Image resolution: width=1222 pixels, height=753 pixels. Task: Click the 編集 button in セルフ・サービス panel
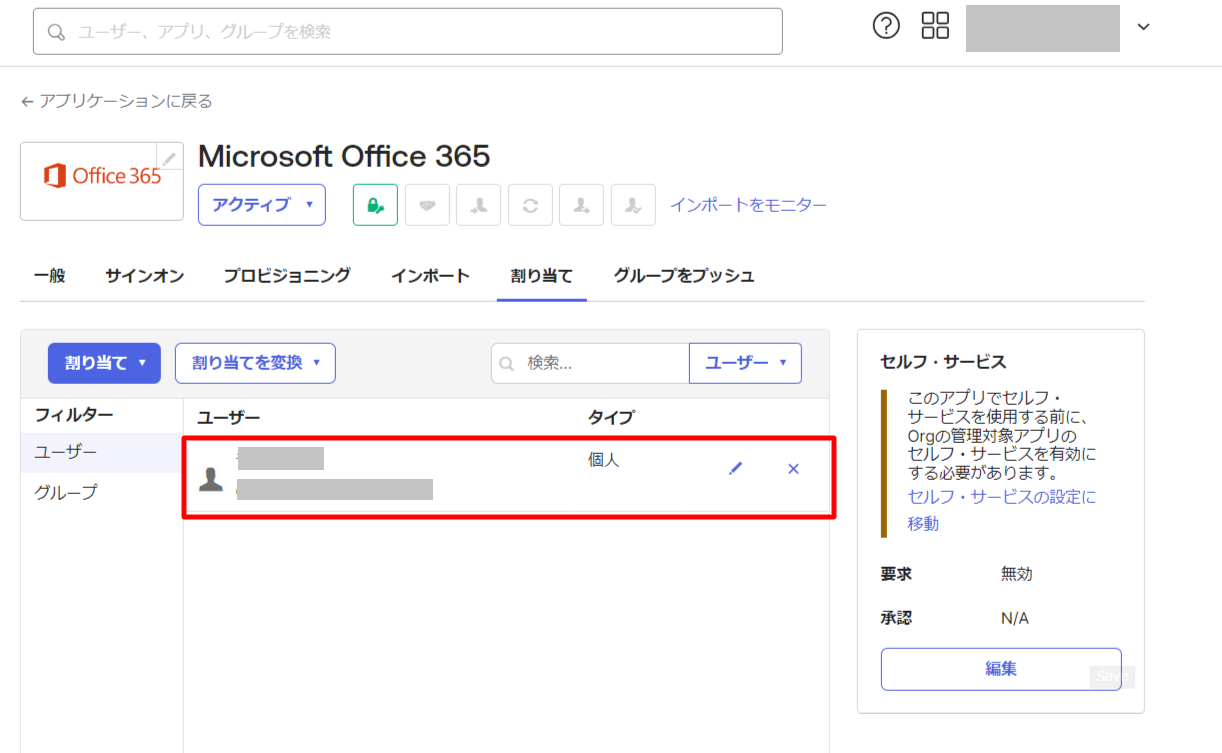click(x=1000, y=669)
